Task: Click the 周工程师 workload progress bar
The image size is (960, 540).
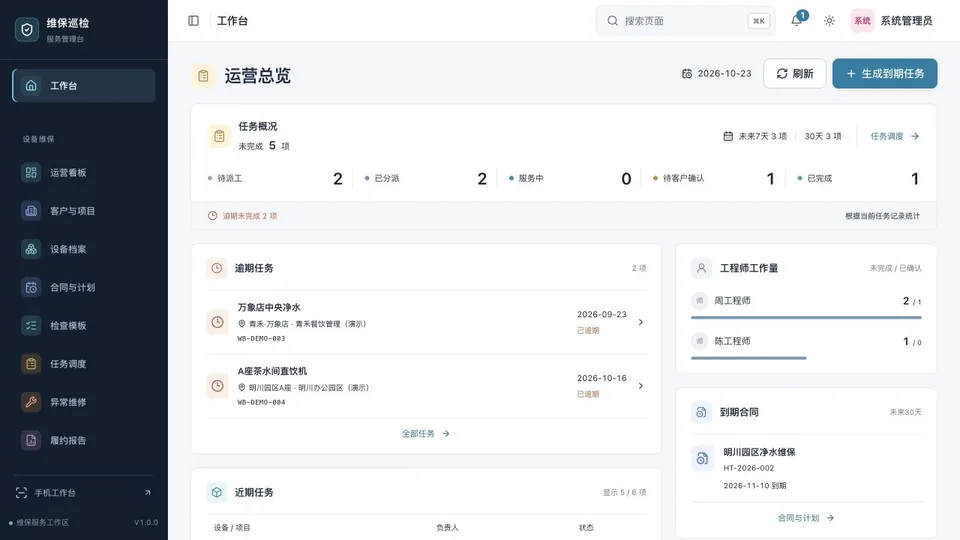Action: pyautogui.click(x=806, y=318)
